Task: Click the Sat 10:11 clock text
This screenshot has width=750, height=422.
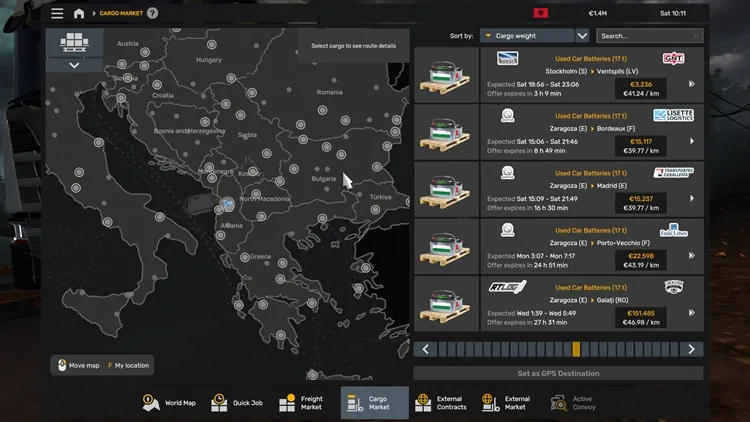Action: pyautogui.click(x=673, y=13)
